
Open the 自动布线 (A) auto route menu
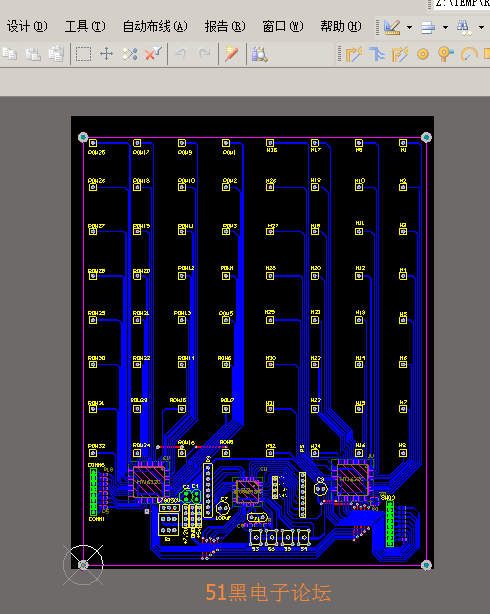point(155,26)
